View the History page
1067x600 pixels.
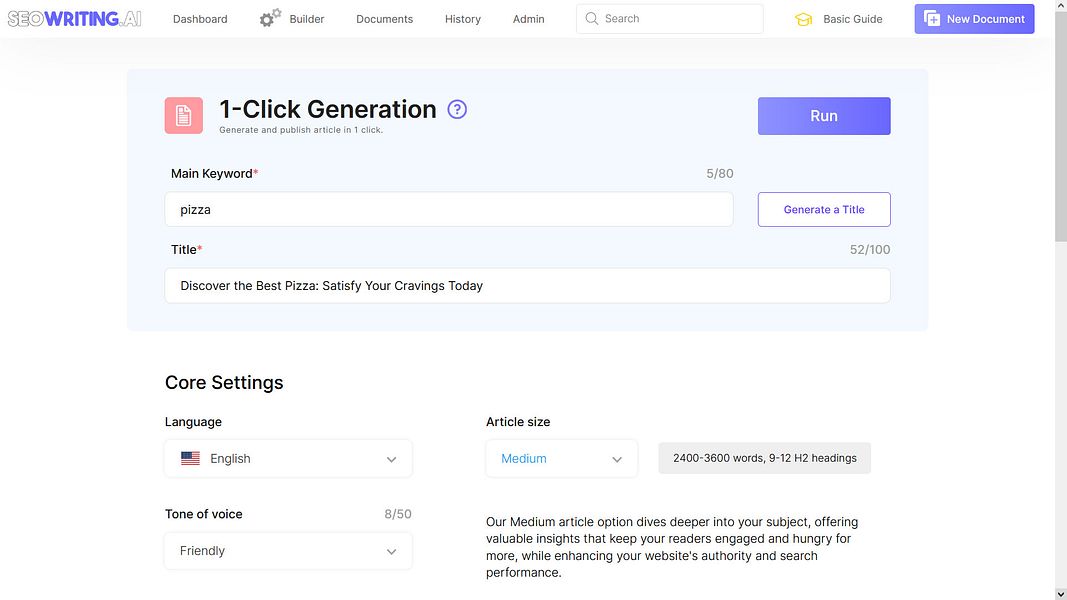(x=462, y=18)
